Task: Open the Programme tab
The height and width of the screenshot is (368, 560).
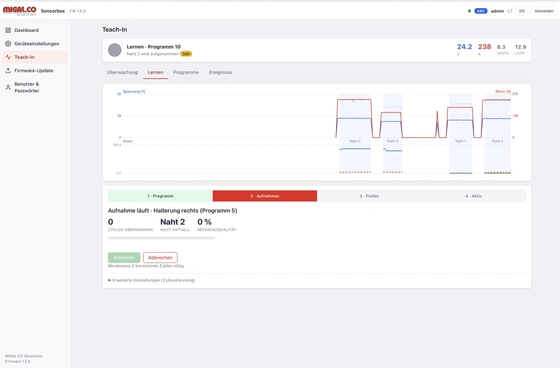Action: (x=186, y=72)
